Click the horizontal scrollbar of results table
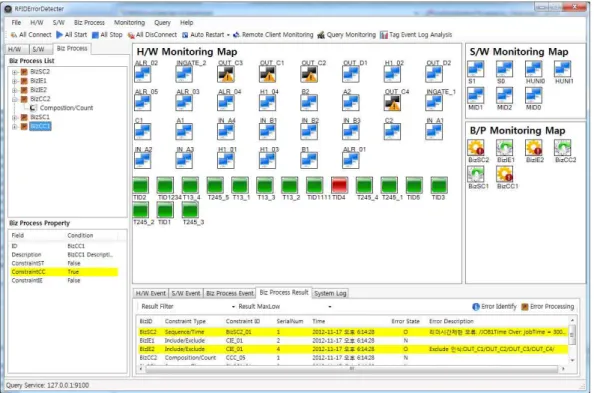This screenshot has width=594, height=393. [352, 368]
